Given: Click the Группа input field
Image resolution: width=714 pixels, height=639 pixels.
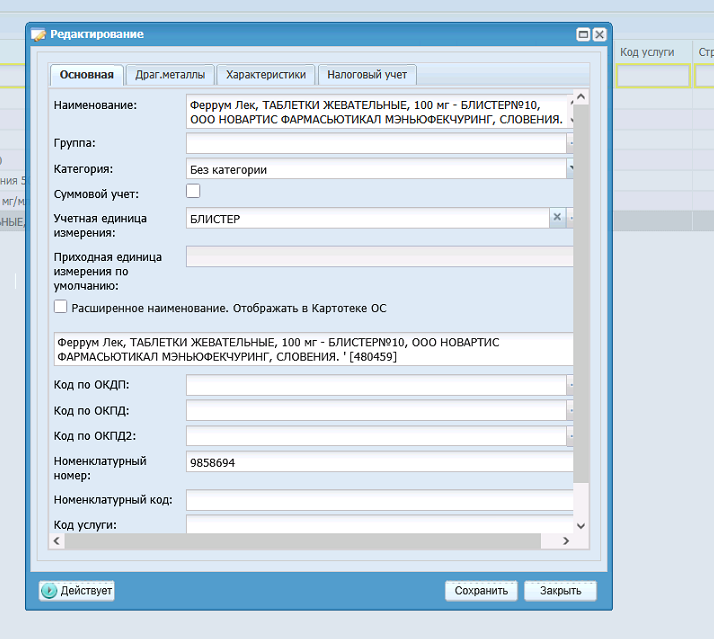Looking at the screenshot, I should [x=376, y=143].
